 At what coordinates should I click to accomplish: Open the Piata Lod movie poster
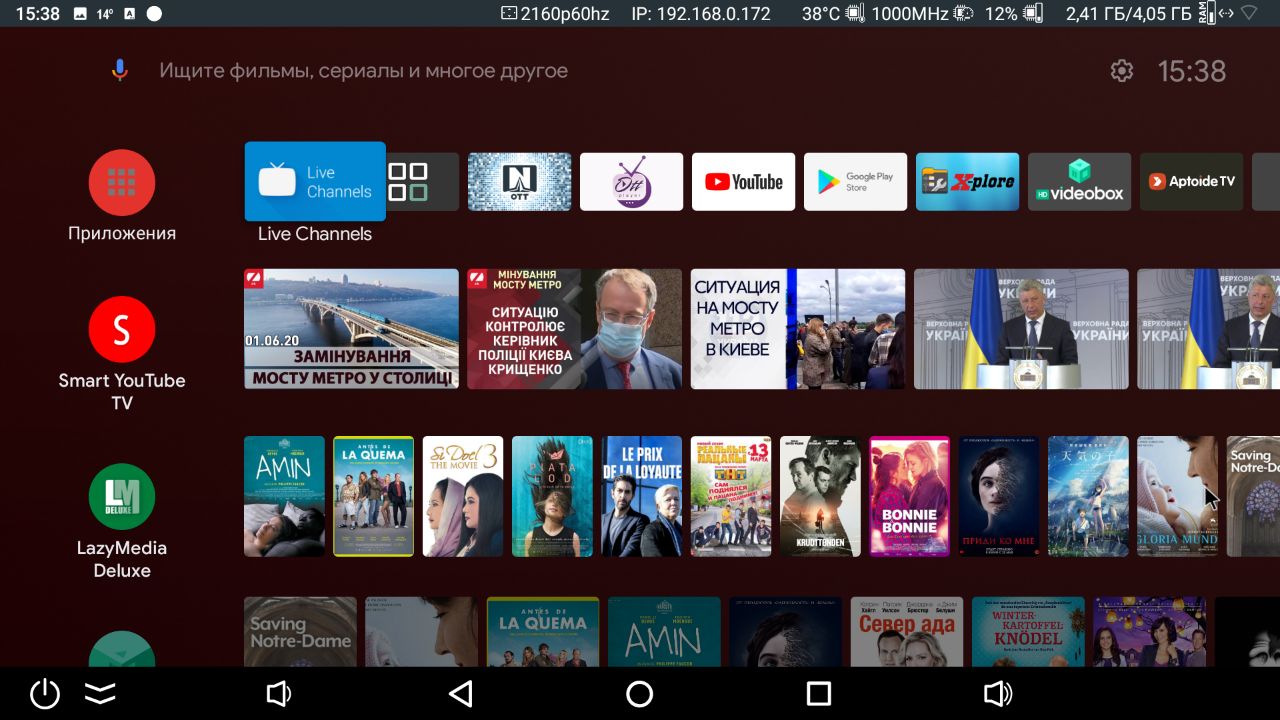tap(553, 496)
